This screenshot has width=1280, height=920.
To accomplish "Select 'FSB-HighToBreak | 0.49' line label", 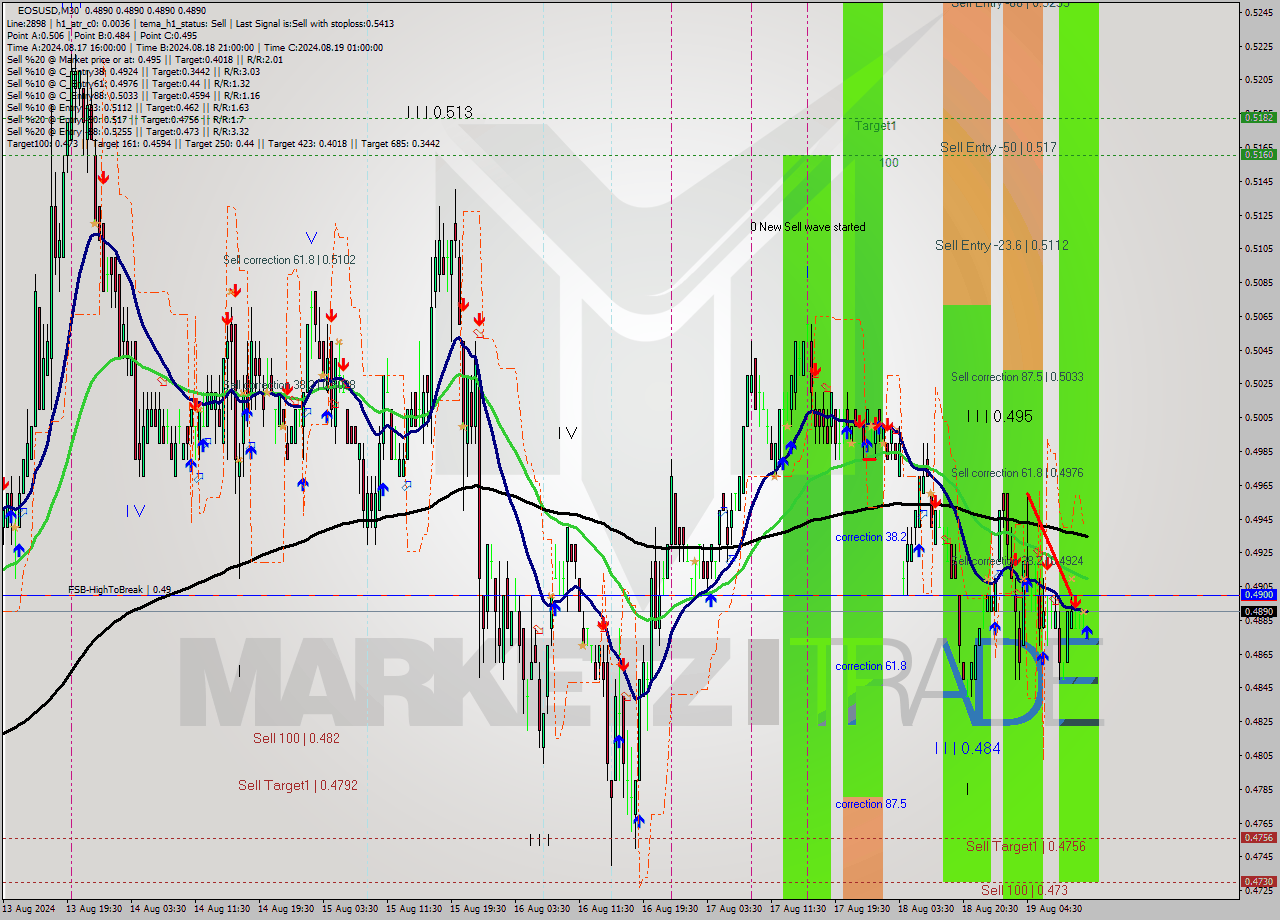I will 120,590.
